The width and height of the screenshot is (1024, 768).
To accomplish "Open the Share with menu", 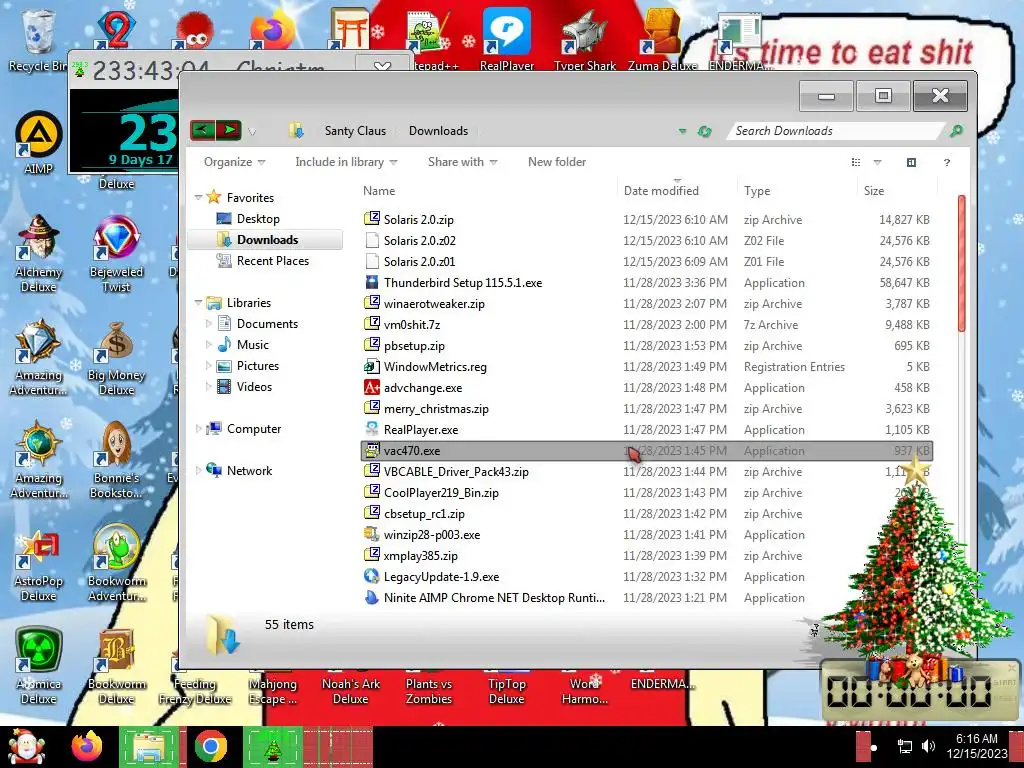I will point(462,162).
